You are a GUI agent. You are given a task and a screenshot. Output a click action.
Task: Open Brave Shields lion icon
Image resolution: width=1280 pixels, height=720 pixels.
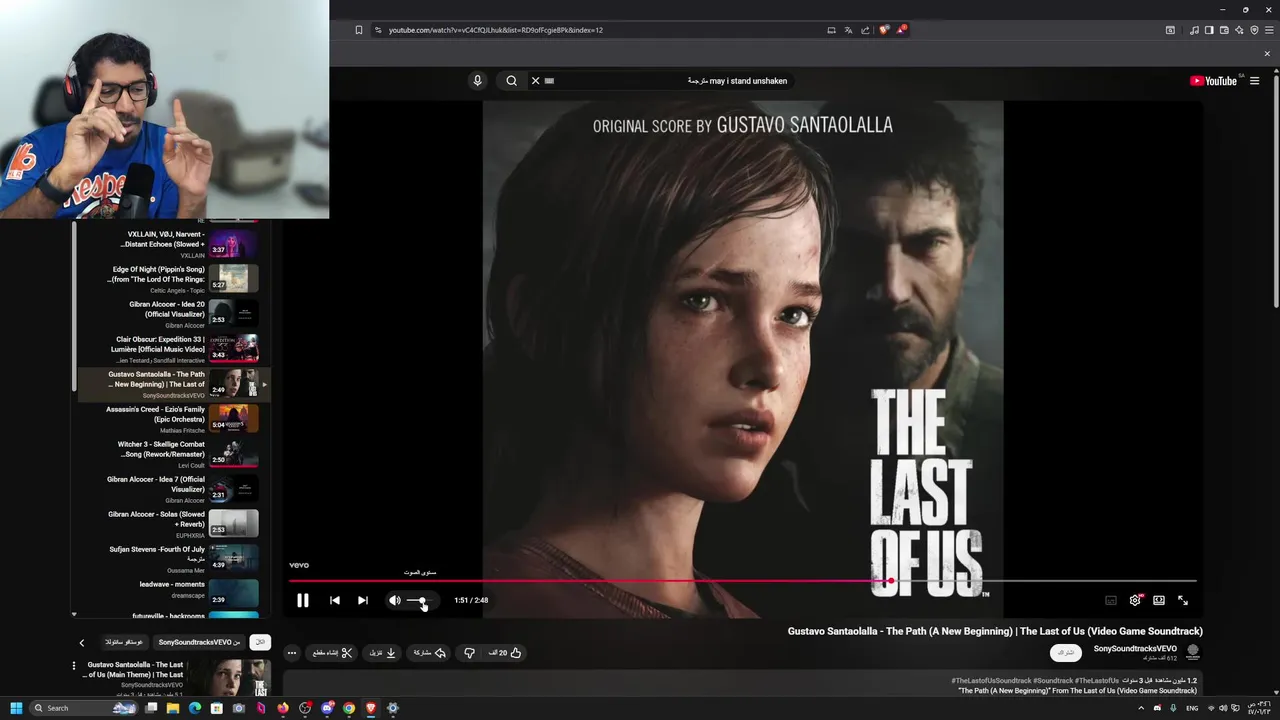pos(883,30)
